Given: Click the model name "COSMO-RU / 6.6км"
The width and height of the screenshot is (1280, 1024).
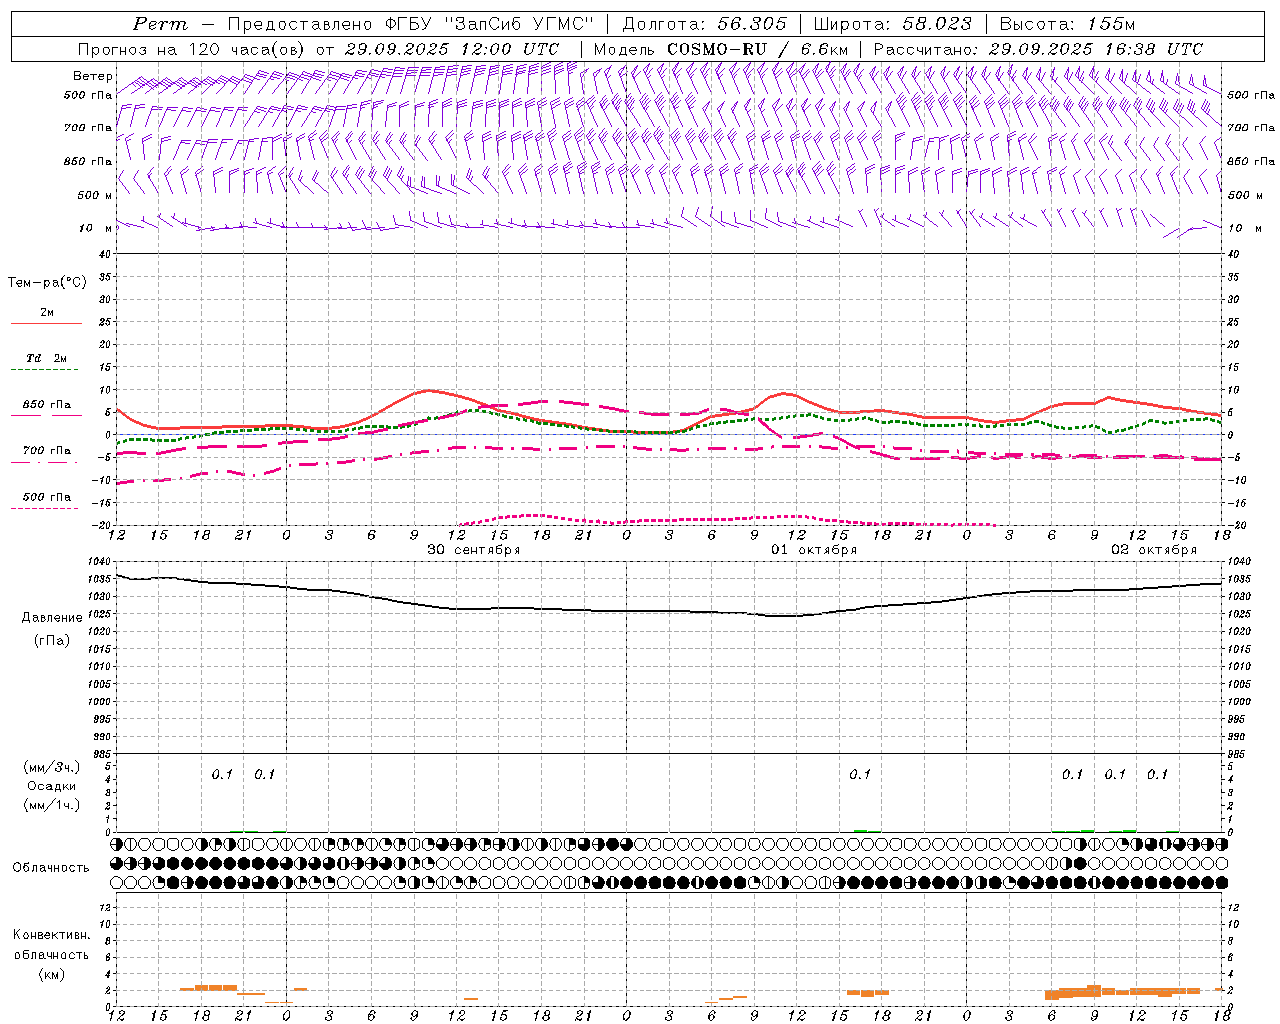Looking at the screenshot, I should (x=759, y=49).
